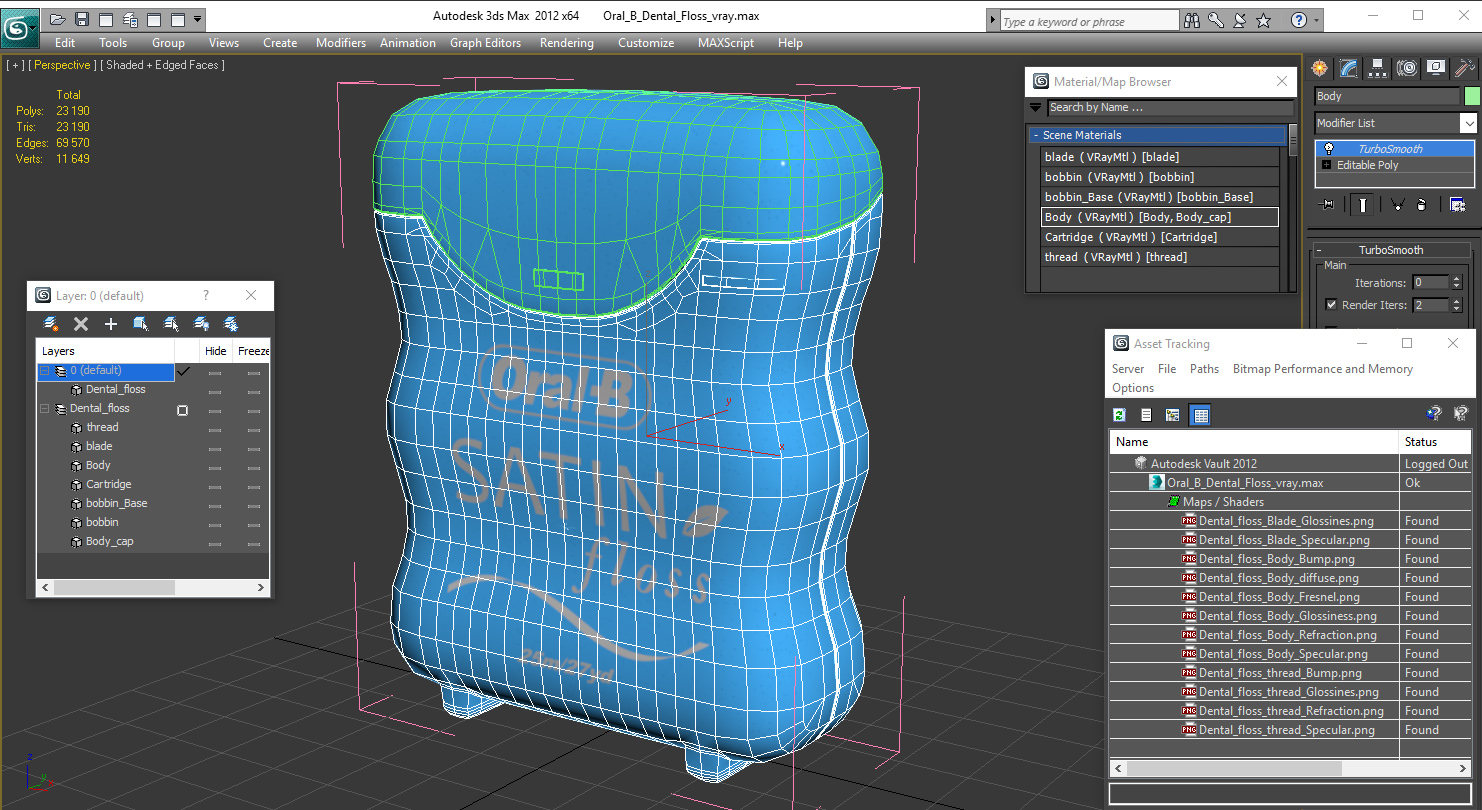Click Hide/Unhide All Layers icon
The image size is (1482, 810).
pyautogui.click(x=201, y=324)
